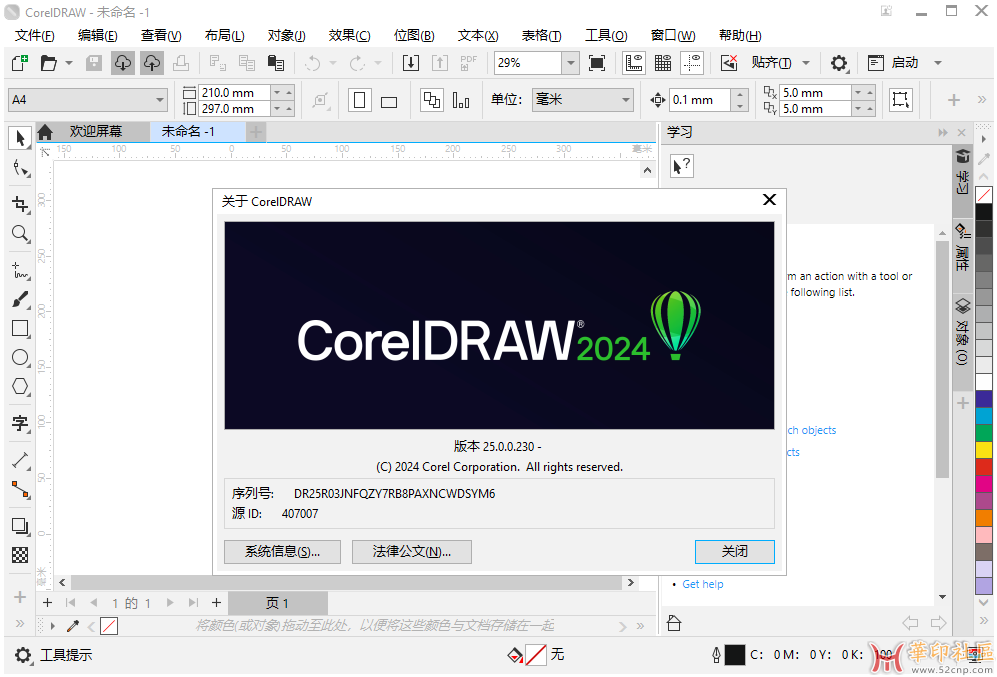Select the Parallel Dimension tool
The image size is (997, 677).
click(x=20, y=460)
